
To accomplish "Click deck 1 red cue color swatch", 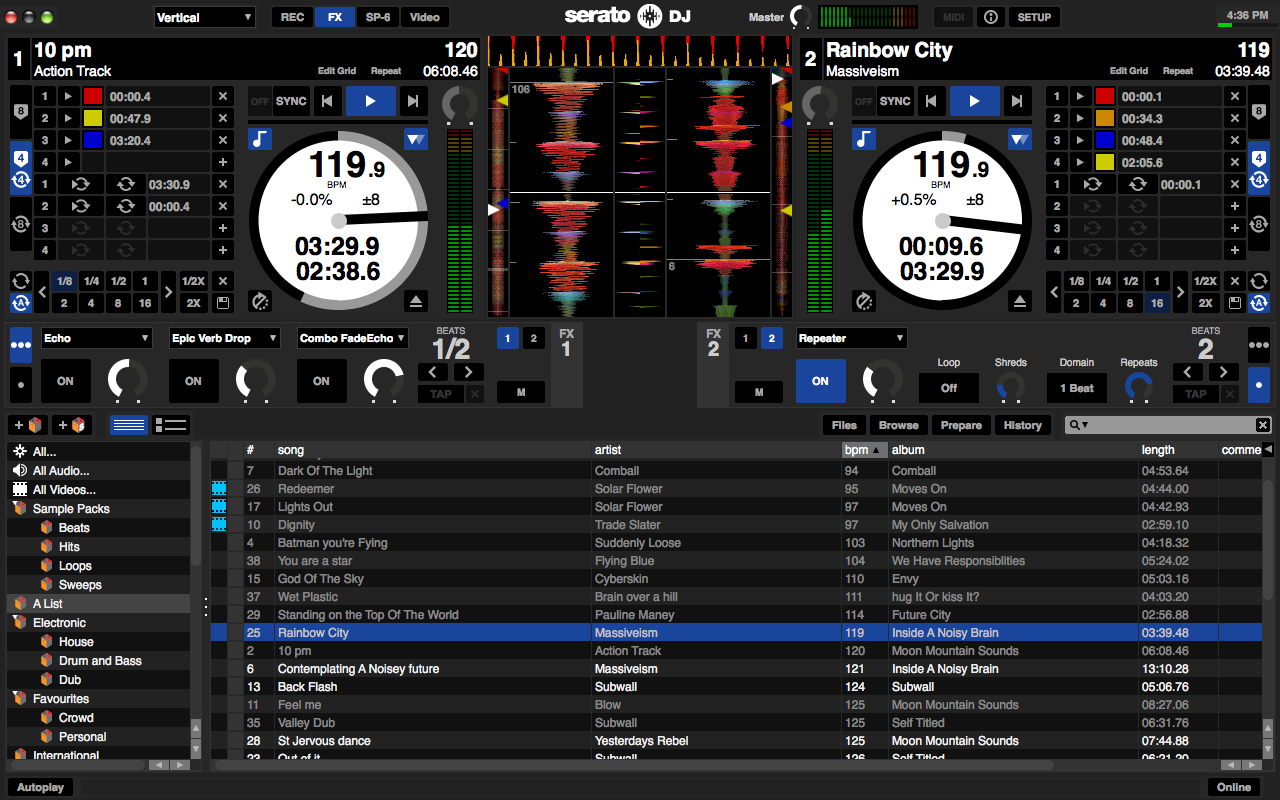I will 93,96.
